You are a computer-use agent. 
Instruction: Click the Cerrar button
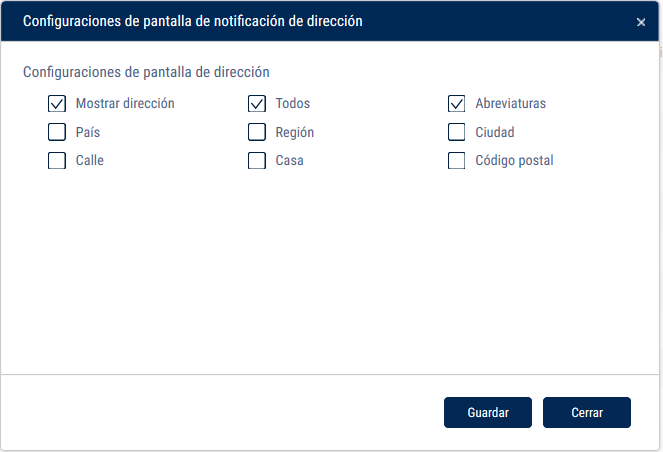pos(586,412)
